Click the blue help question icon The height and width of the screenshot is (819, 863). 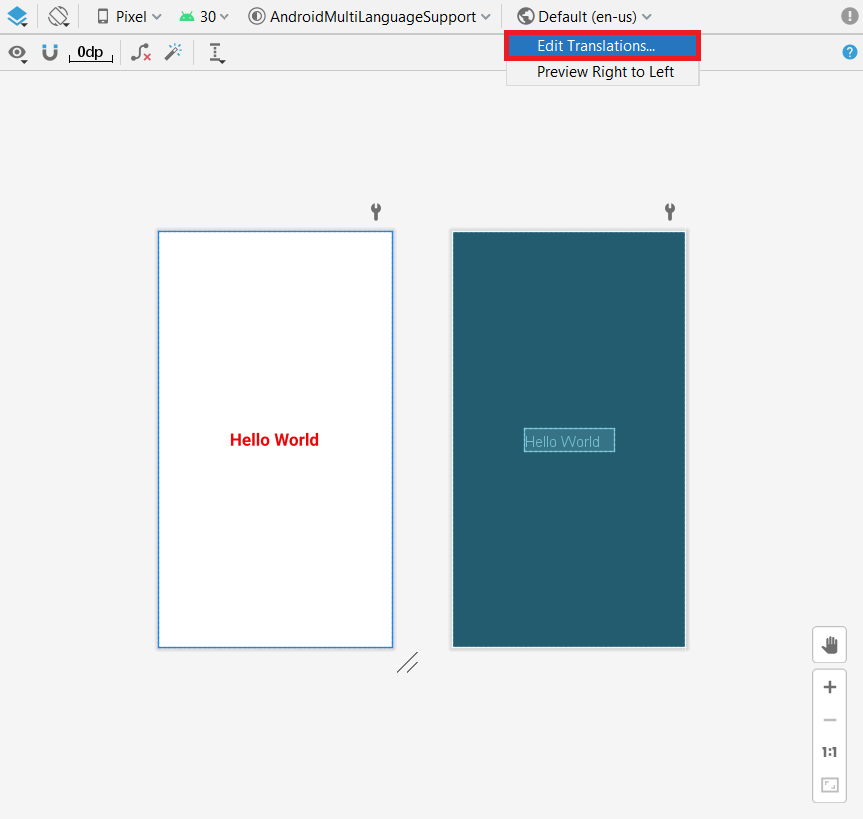(850, 52)
